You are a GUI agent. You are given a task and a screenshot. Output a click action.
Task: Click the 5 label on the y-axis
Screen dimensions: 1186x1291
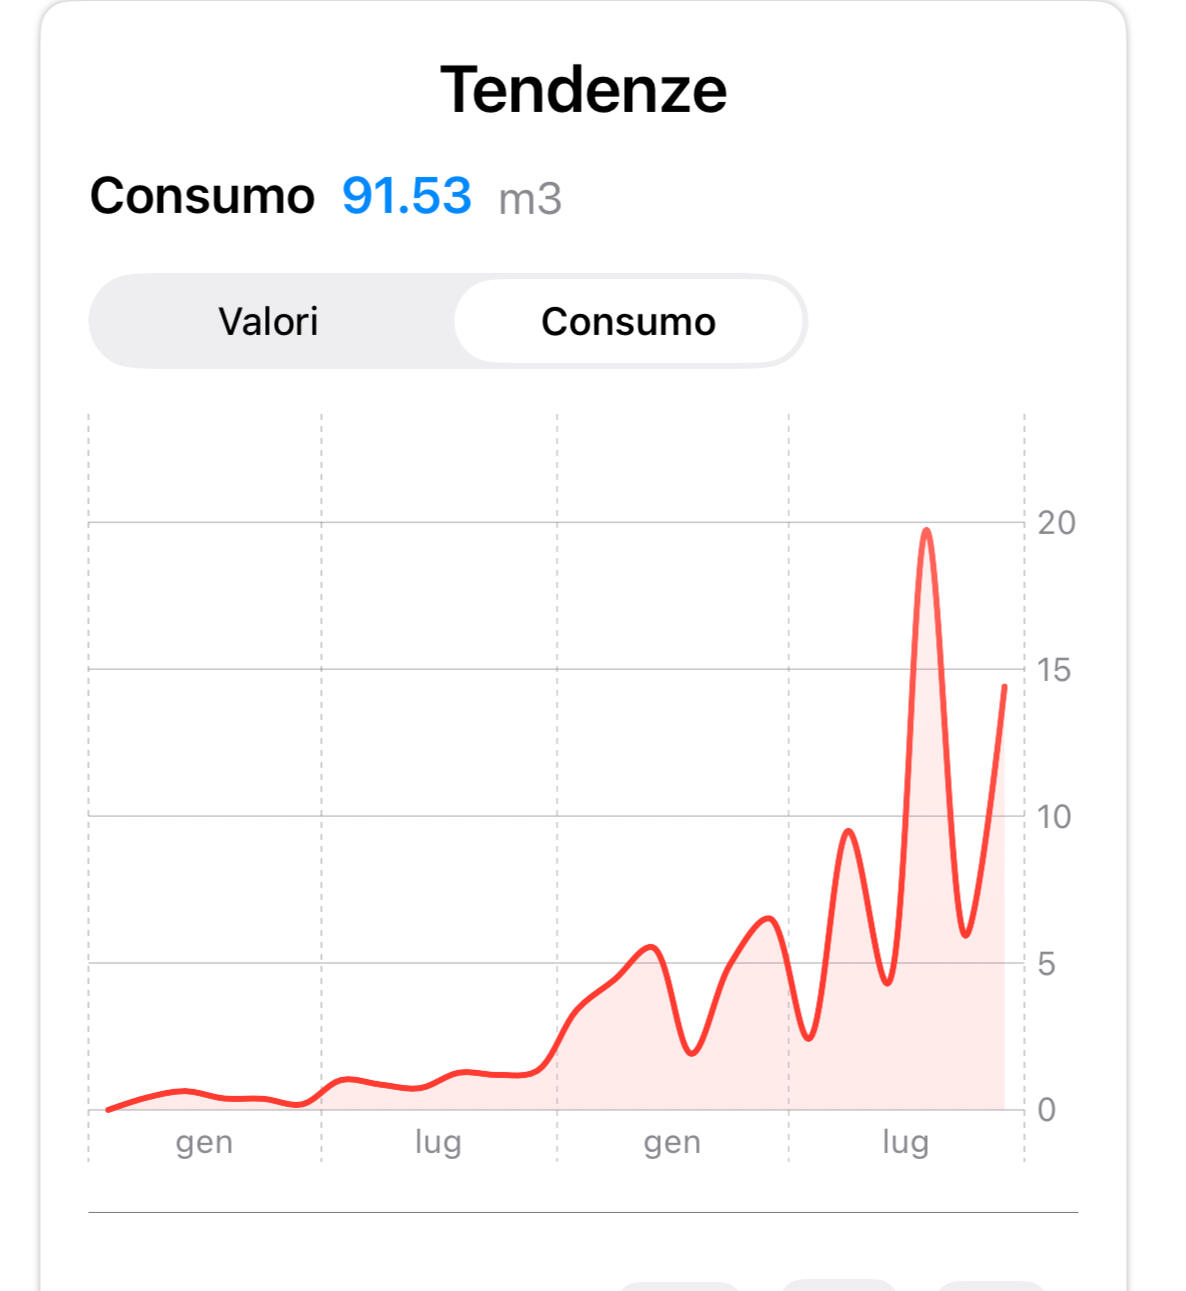(1046, 964)
